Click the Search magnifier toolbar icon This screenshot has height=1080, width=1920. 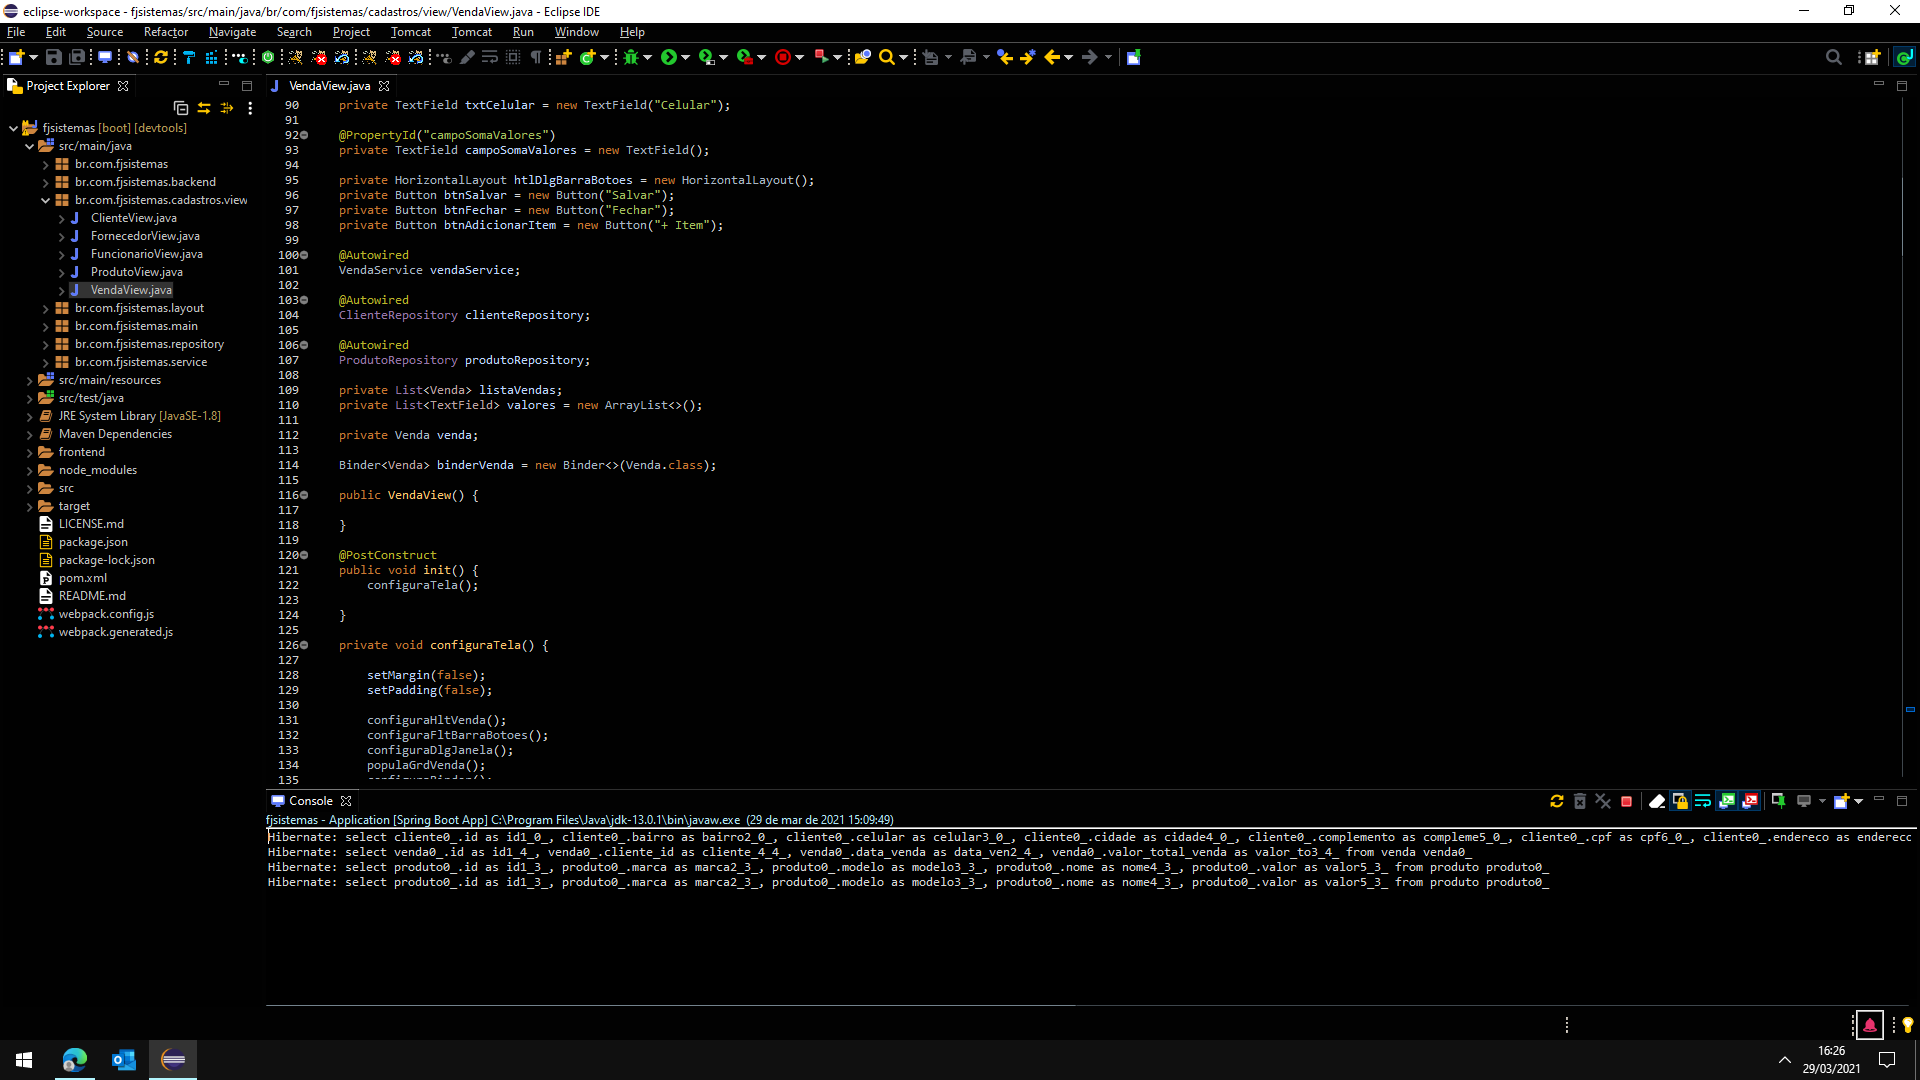pos(886,57)
